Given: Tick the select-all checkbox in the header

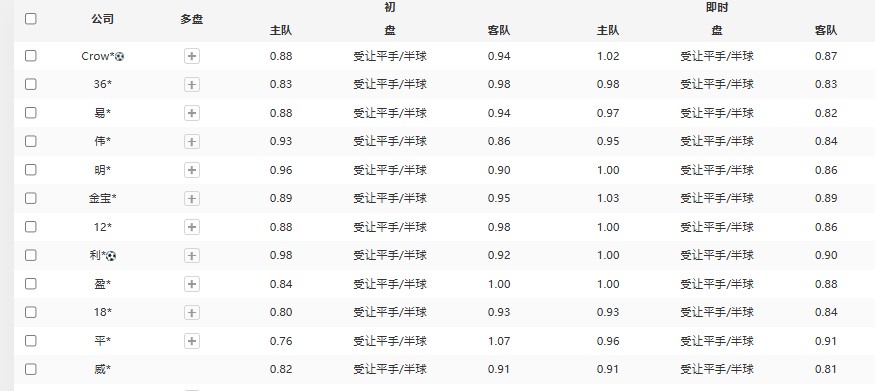Looking at the screenshot, I should (x=31, y=19).
